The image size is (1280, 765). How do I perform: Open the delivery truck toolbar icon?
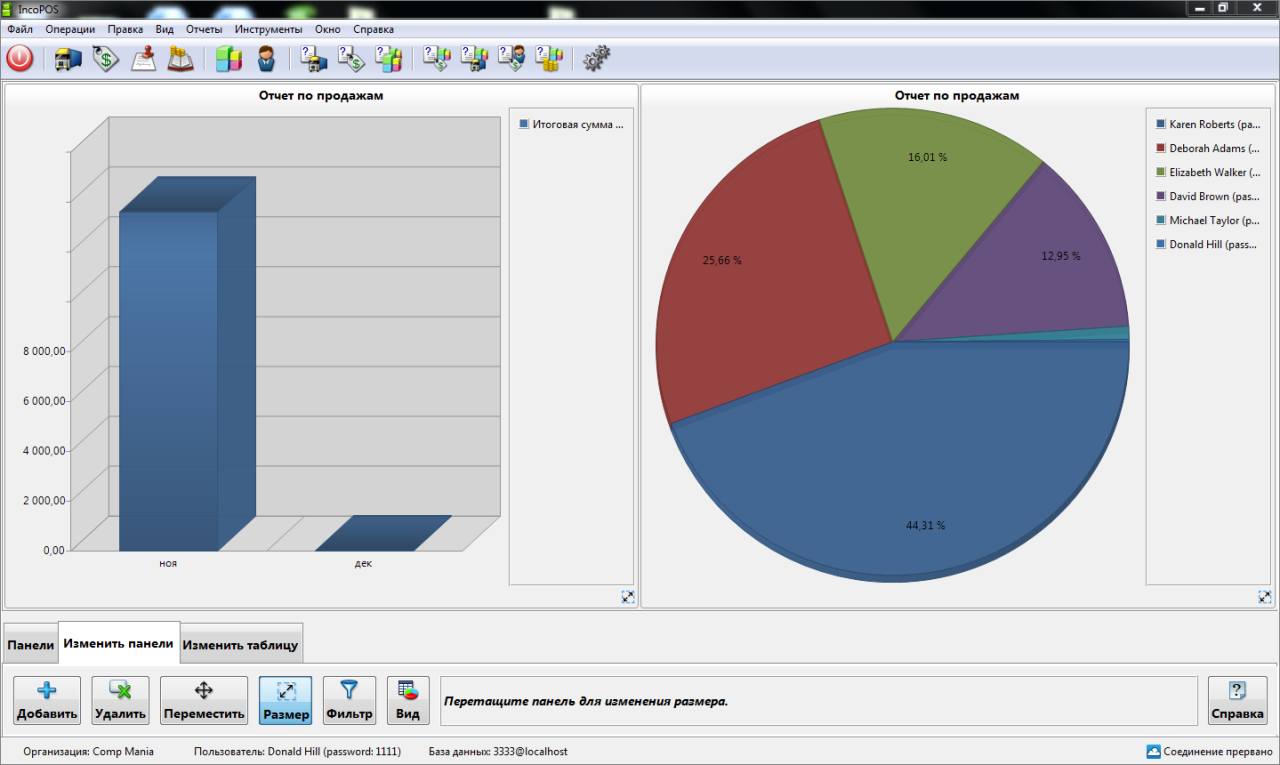click(68, 59)
